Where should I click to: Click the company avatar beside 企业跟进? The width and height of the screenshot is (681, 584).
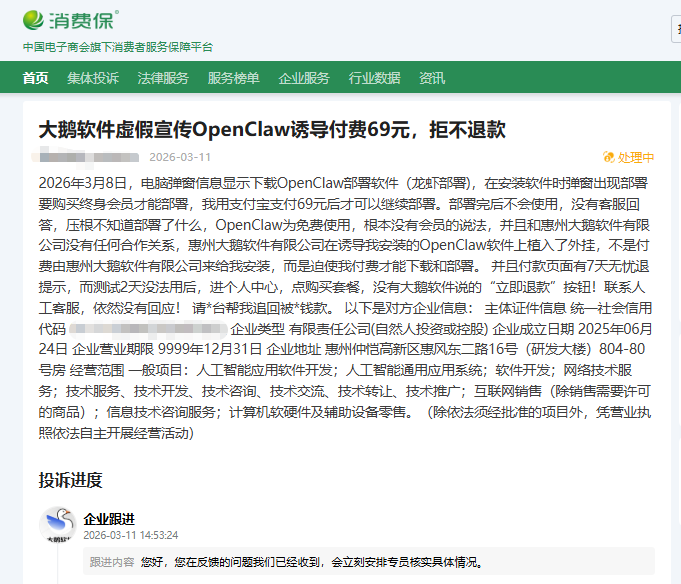[58, 525]
